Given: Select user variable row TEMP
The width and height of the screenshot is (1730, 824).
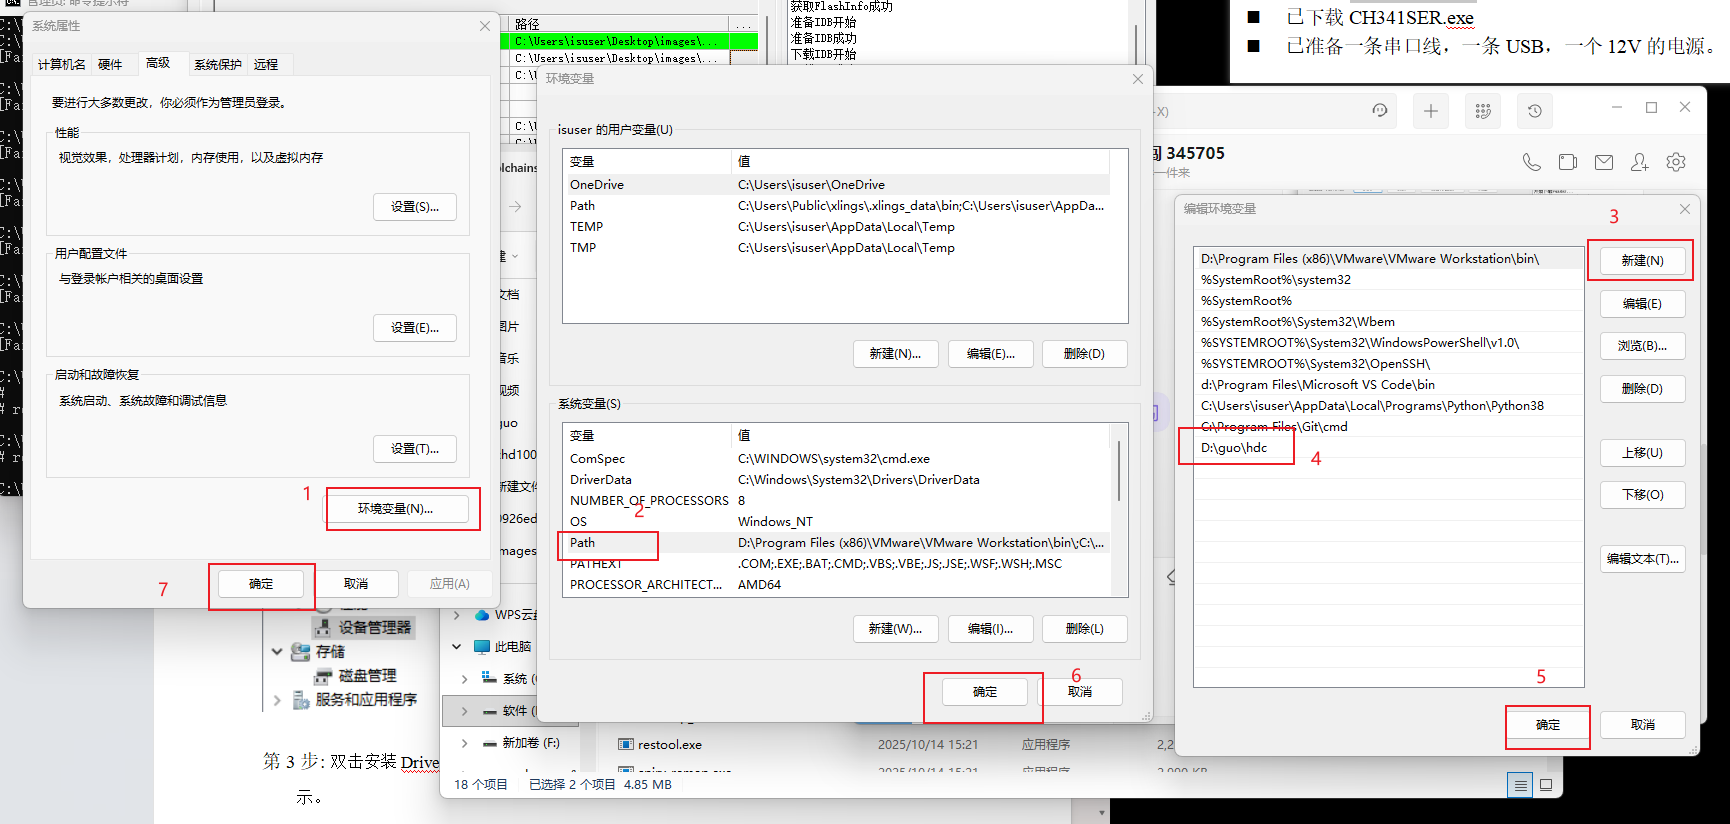Looking at the screenshot, I should click(x=837, y=227).
